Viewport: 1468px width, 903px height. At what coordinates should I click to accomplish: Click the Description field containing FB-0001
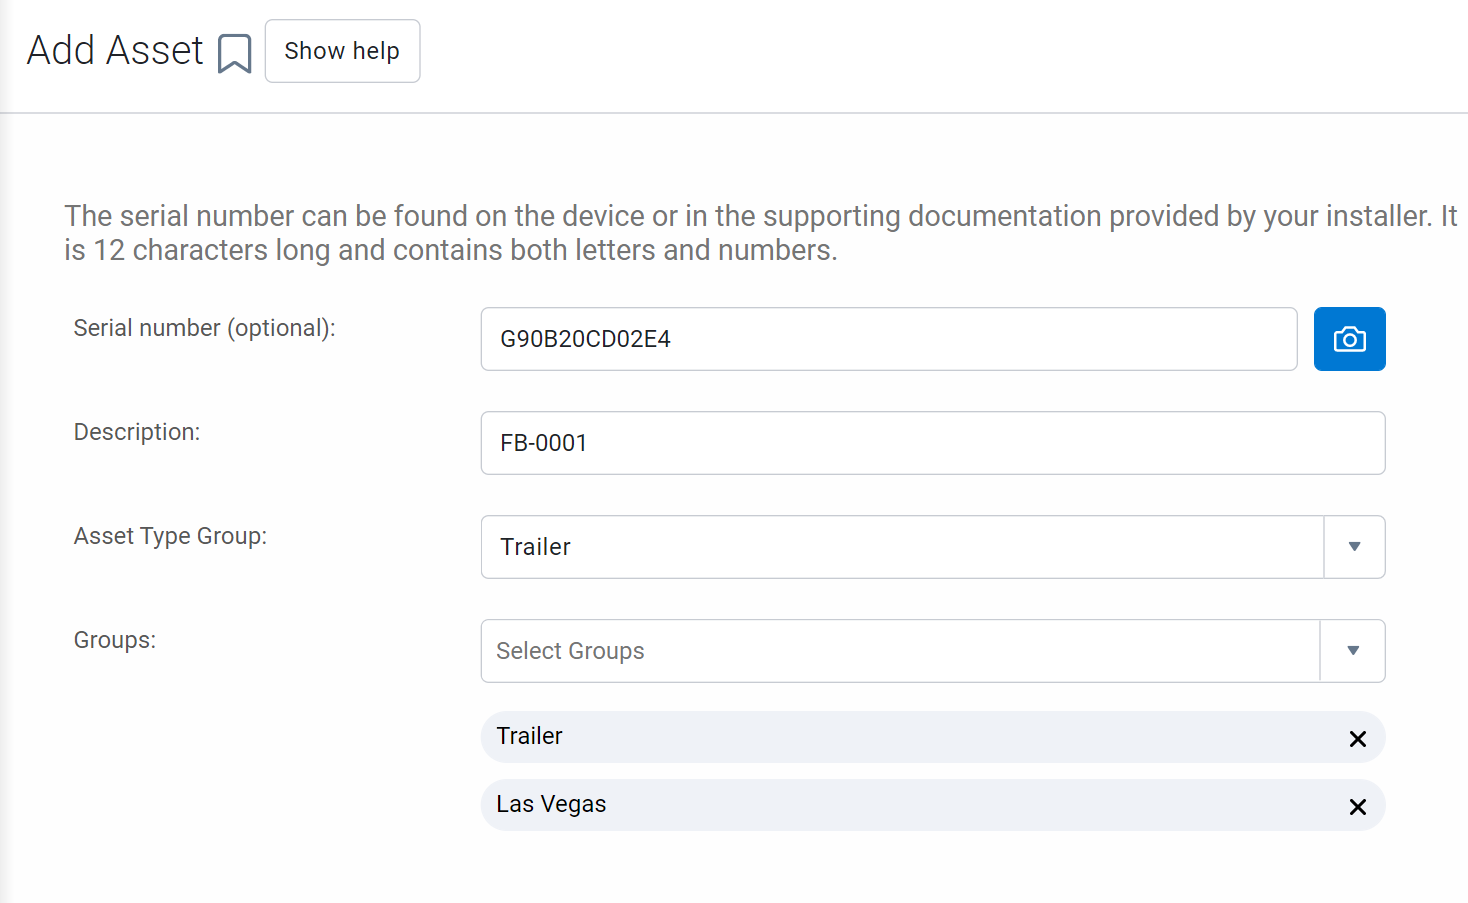pos(932,443)
